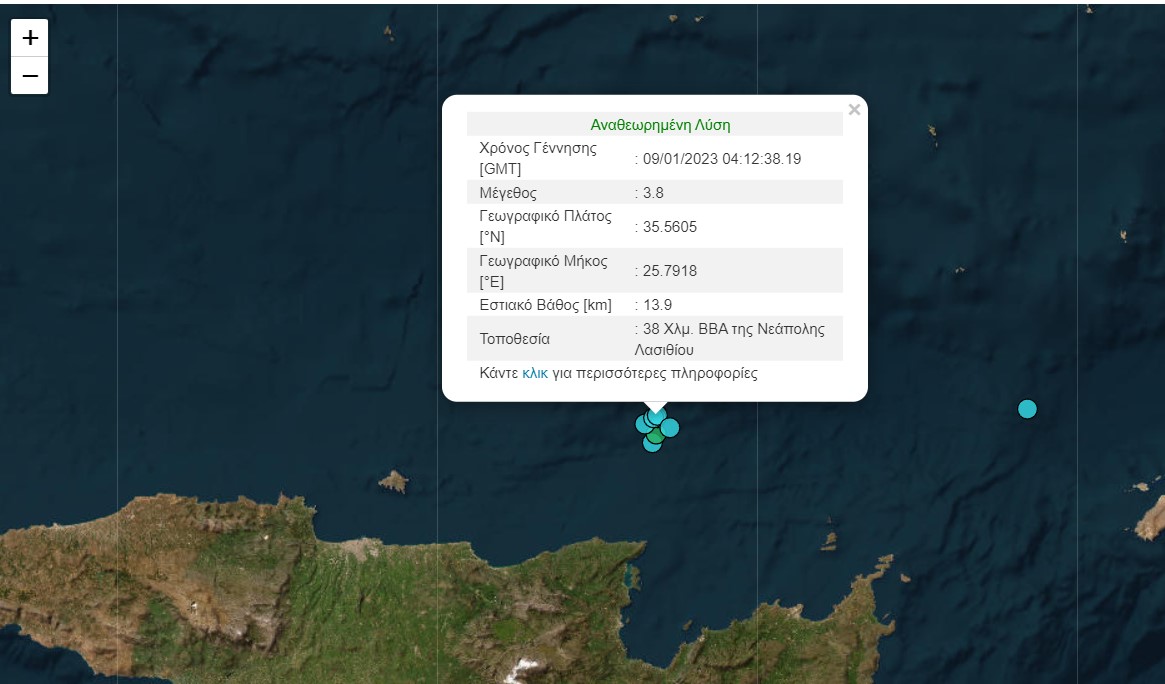Select the leftmost cyan marker in the cluster
1165x684 pixels.
643,424
